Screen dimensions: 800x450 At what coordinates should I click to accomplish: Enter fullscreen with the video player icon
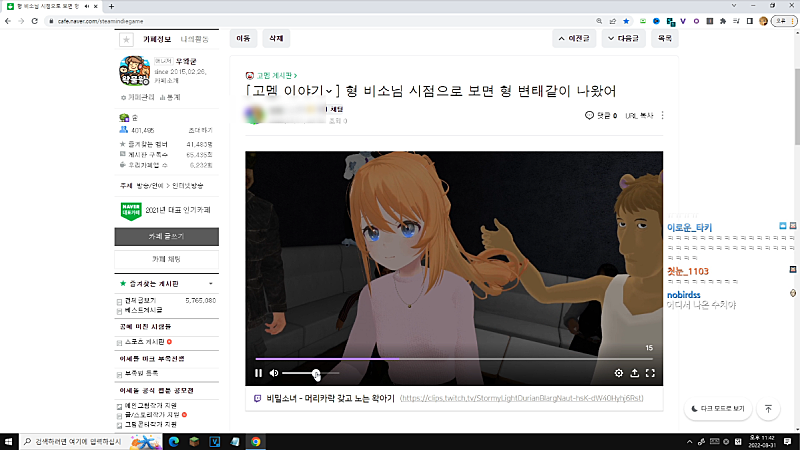[x=650, y=373]
